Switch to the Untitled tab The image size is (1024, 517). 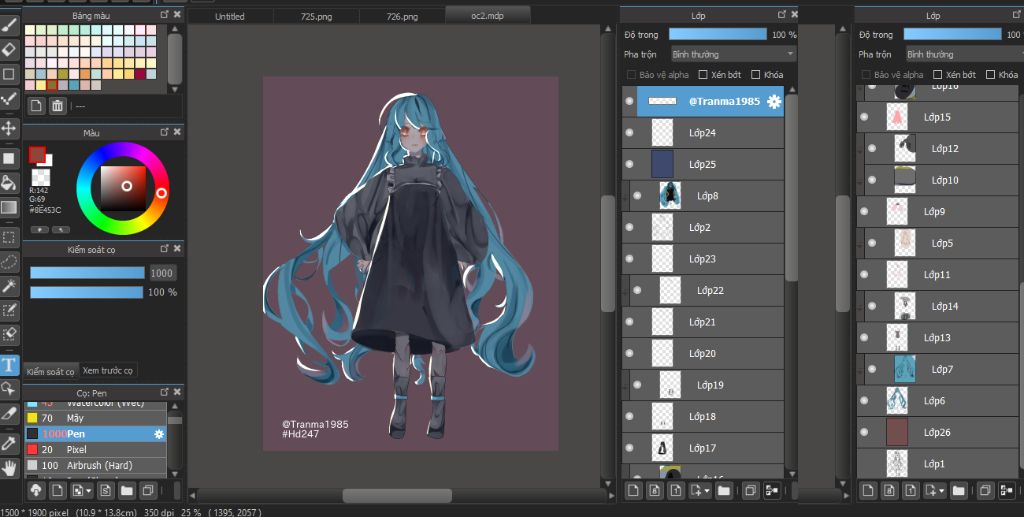(x=230, y=16)
